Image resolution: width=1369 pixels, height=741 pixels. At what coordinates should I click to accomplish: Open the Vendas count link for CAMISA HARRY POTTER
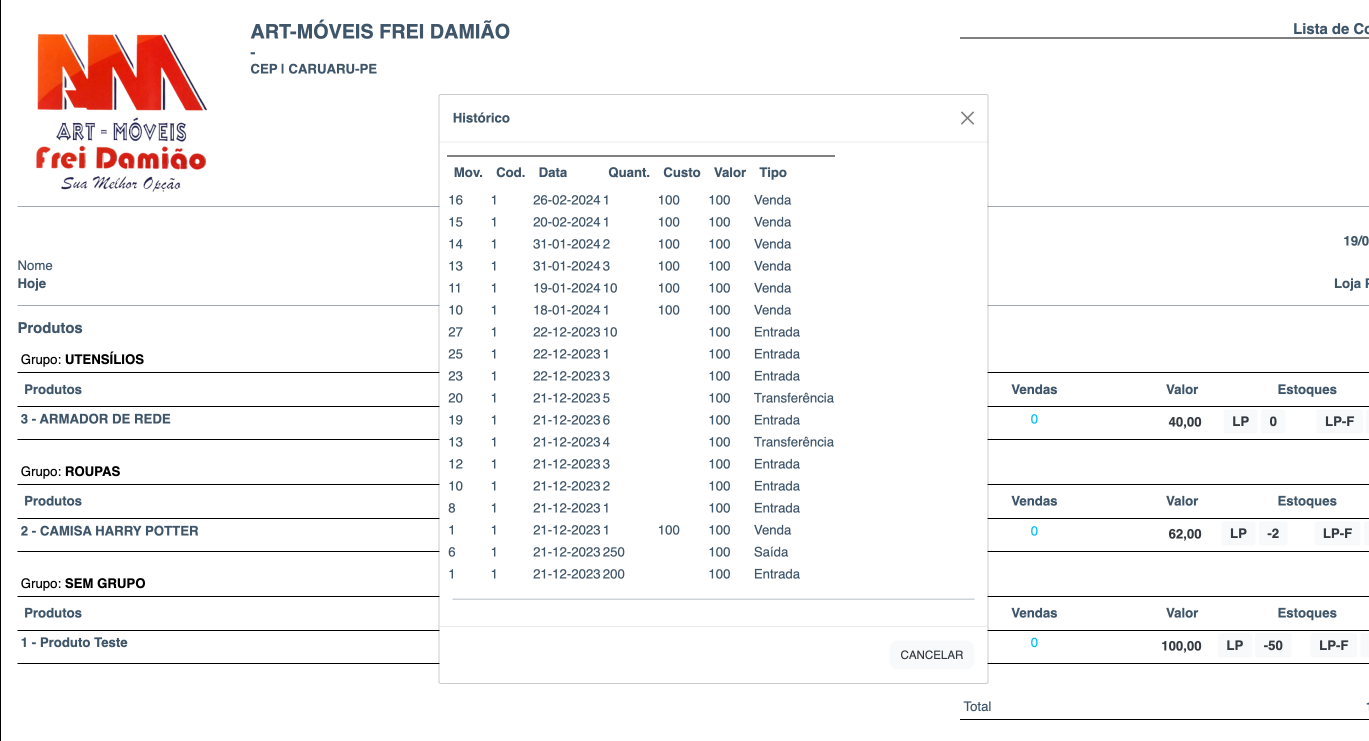tap(1034, 532)
